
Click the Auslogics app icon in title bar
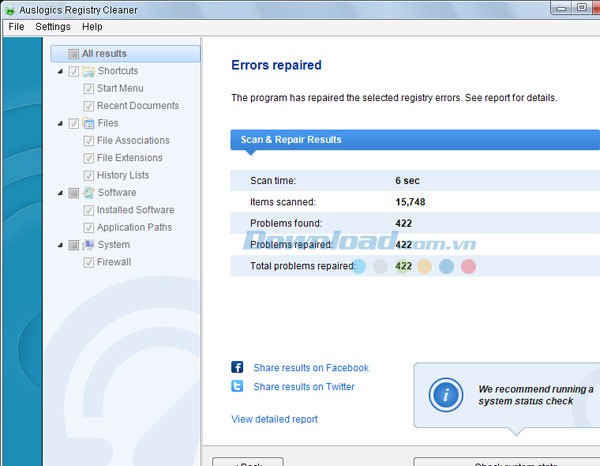tap(9, 10)
